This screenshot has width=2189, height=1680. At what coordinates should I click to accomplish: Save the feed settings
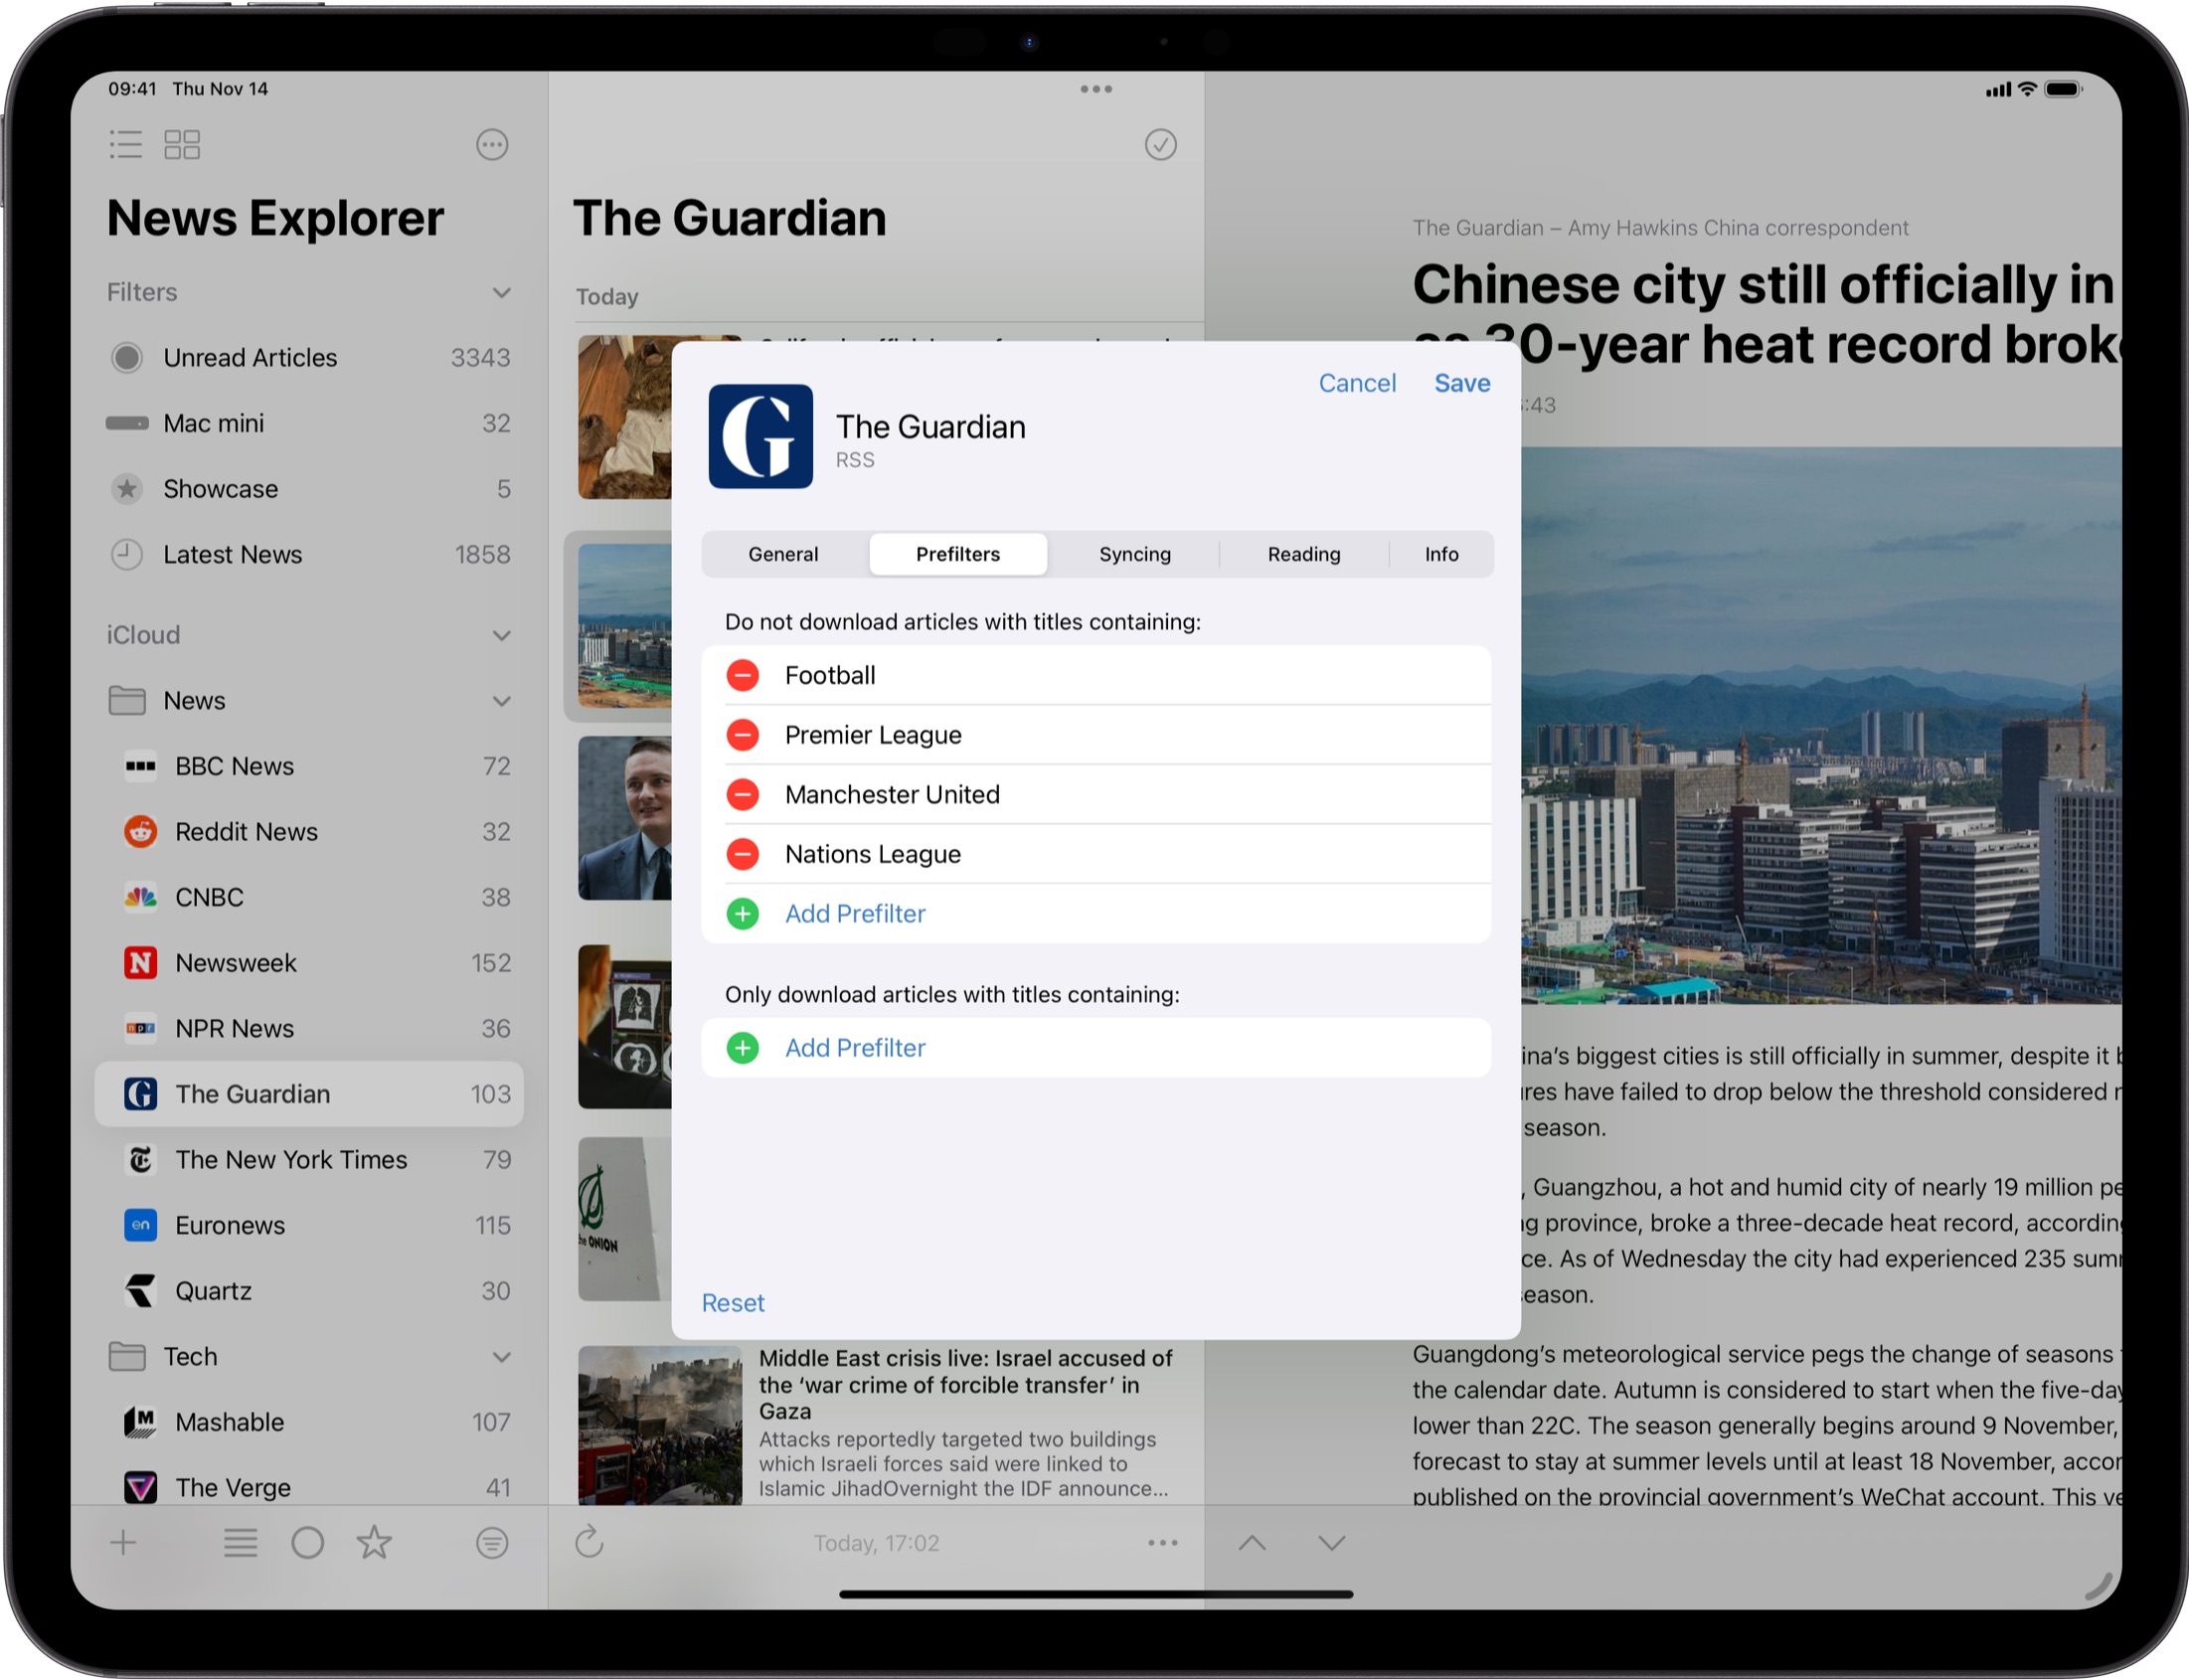pyautogui.click(x=1462, y=383)
